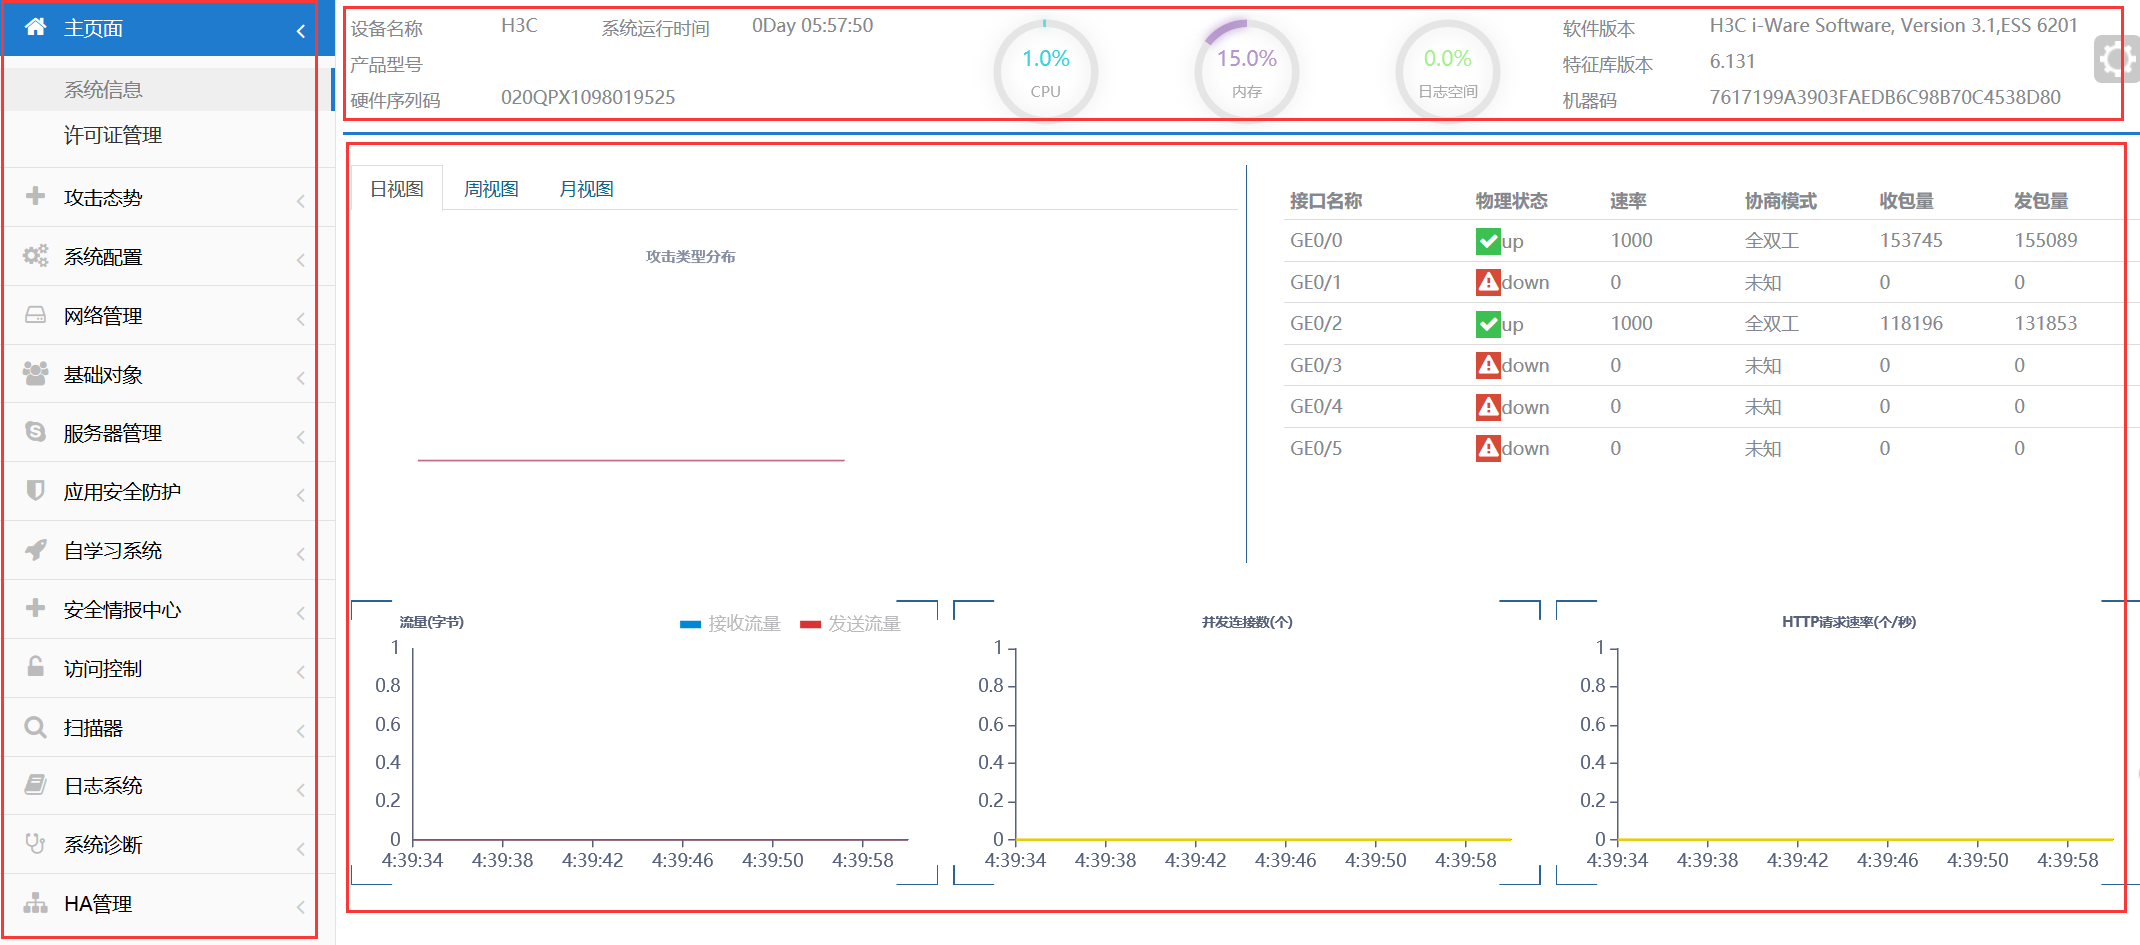Click the book icon for 日志系统
The width and height of the screenshot is (2140, 945).
[x=35, y=784]
